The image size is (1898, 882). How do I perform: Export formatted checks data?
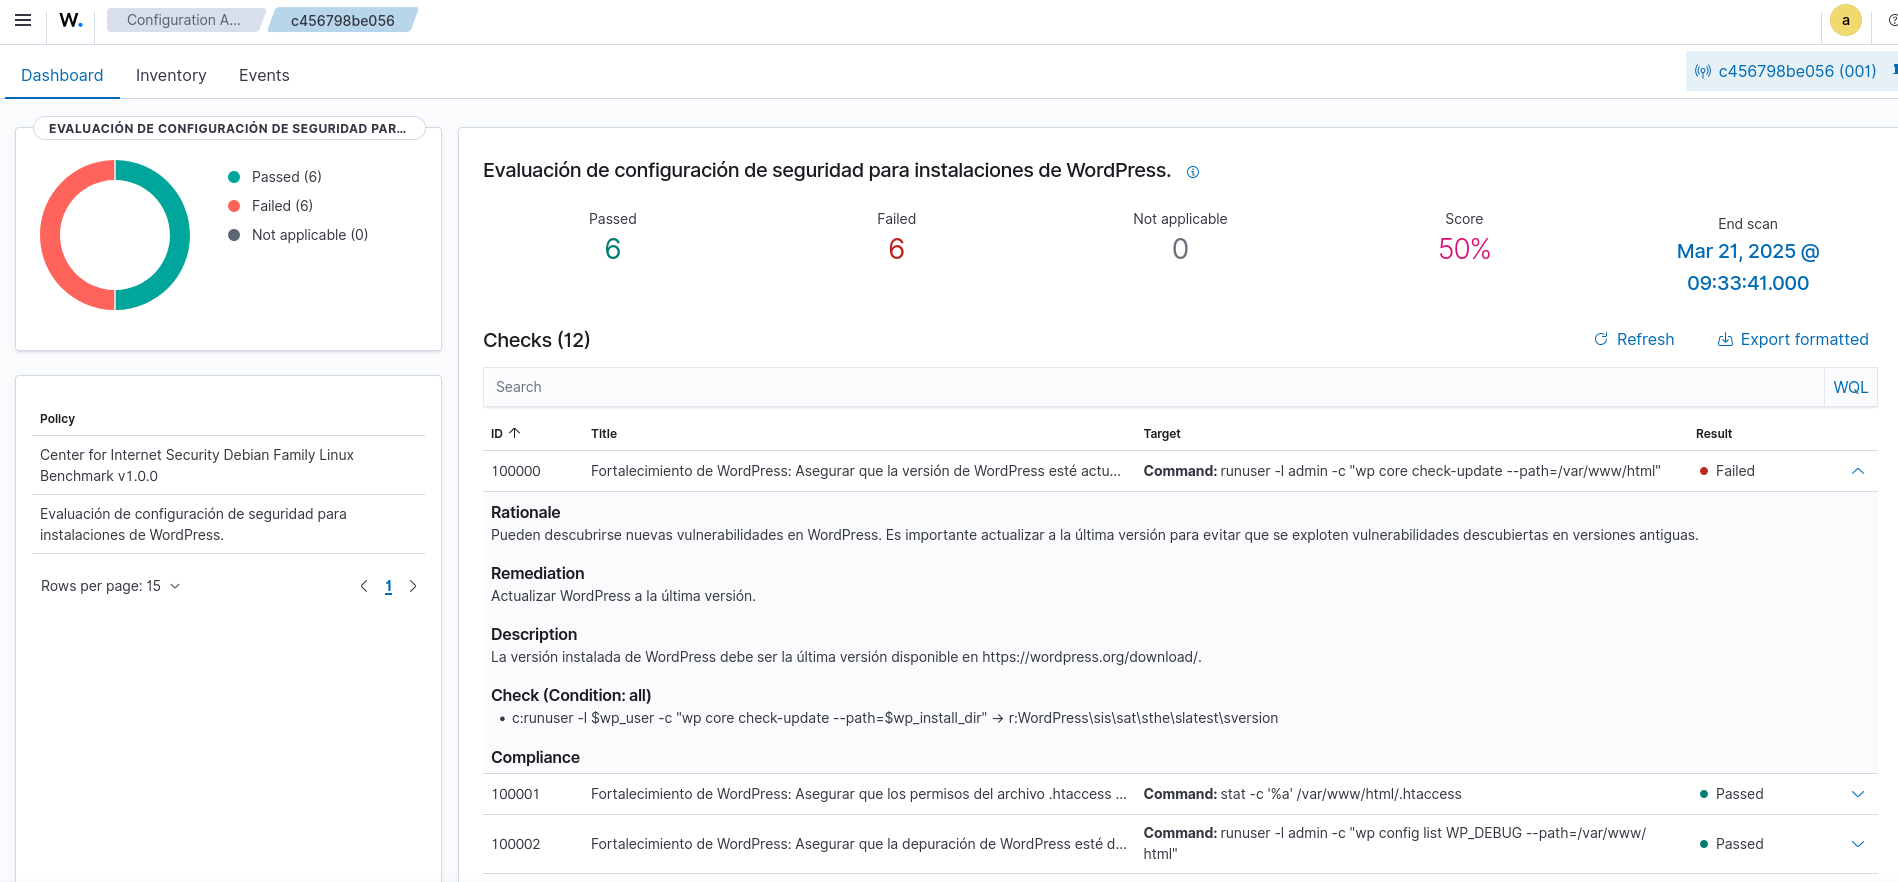coord(1793,339)
